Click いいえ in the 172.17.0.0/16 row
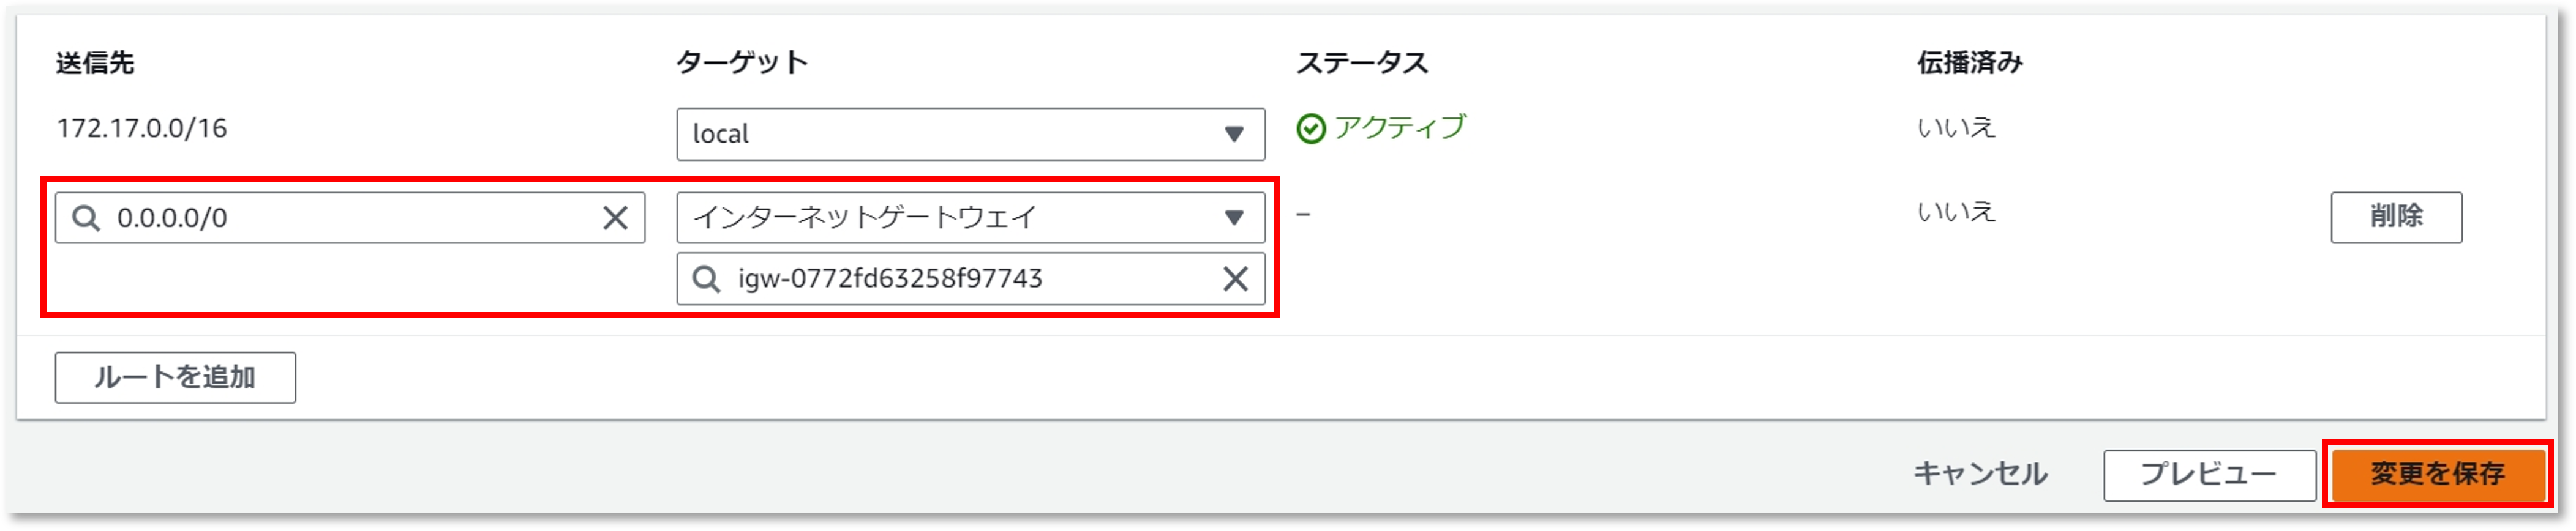The height and width of the screenshot is (531, 2576). [1956, 128]
